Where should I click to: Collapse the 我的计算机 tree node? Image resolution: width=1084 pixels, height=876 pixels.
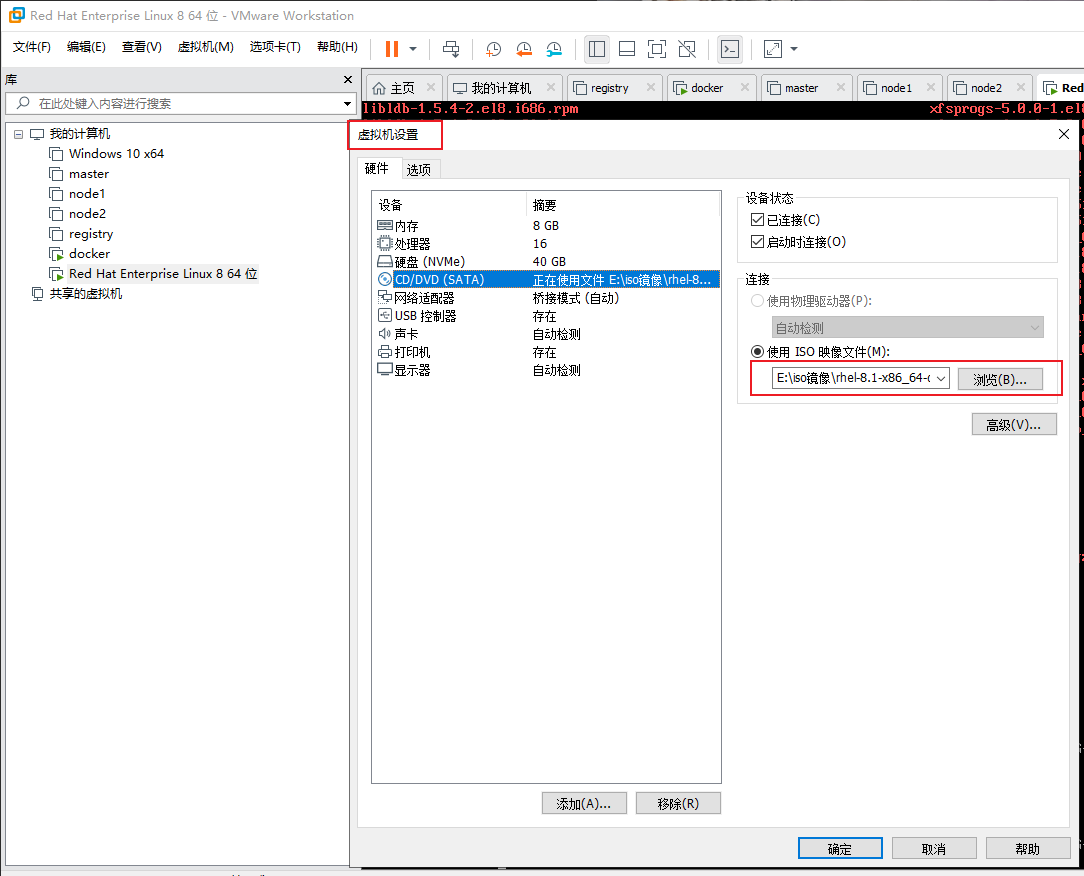pos(18,133)
